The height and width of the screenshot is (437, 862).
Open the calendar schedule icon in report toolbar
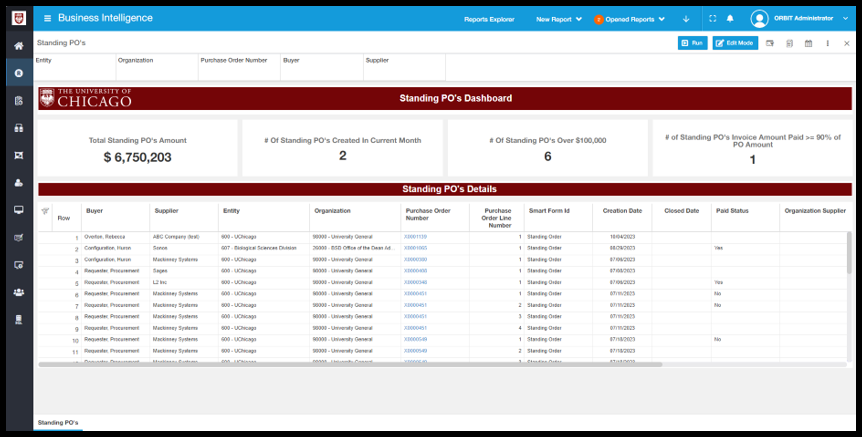click(808, 43)
